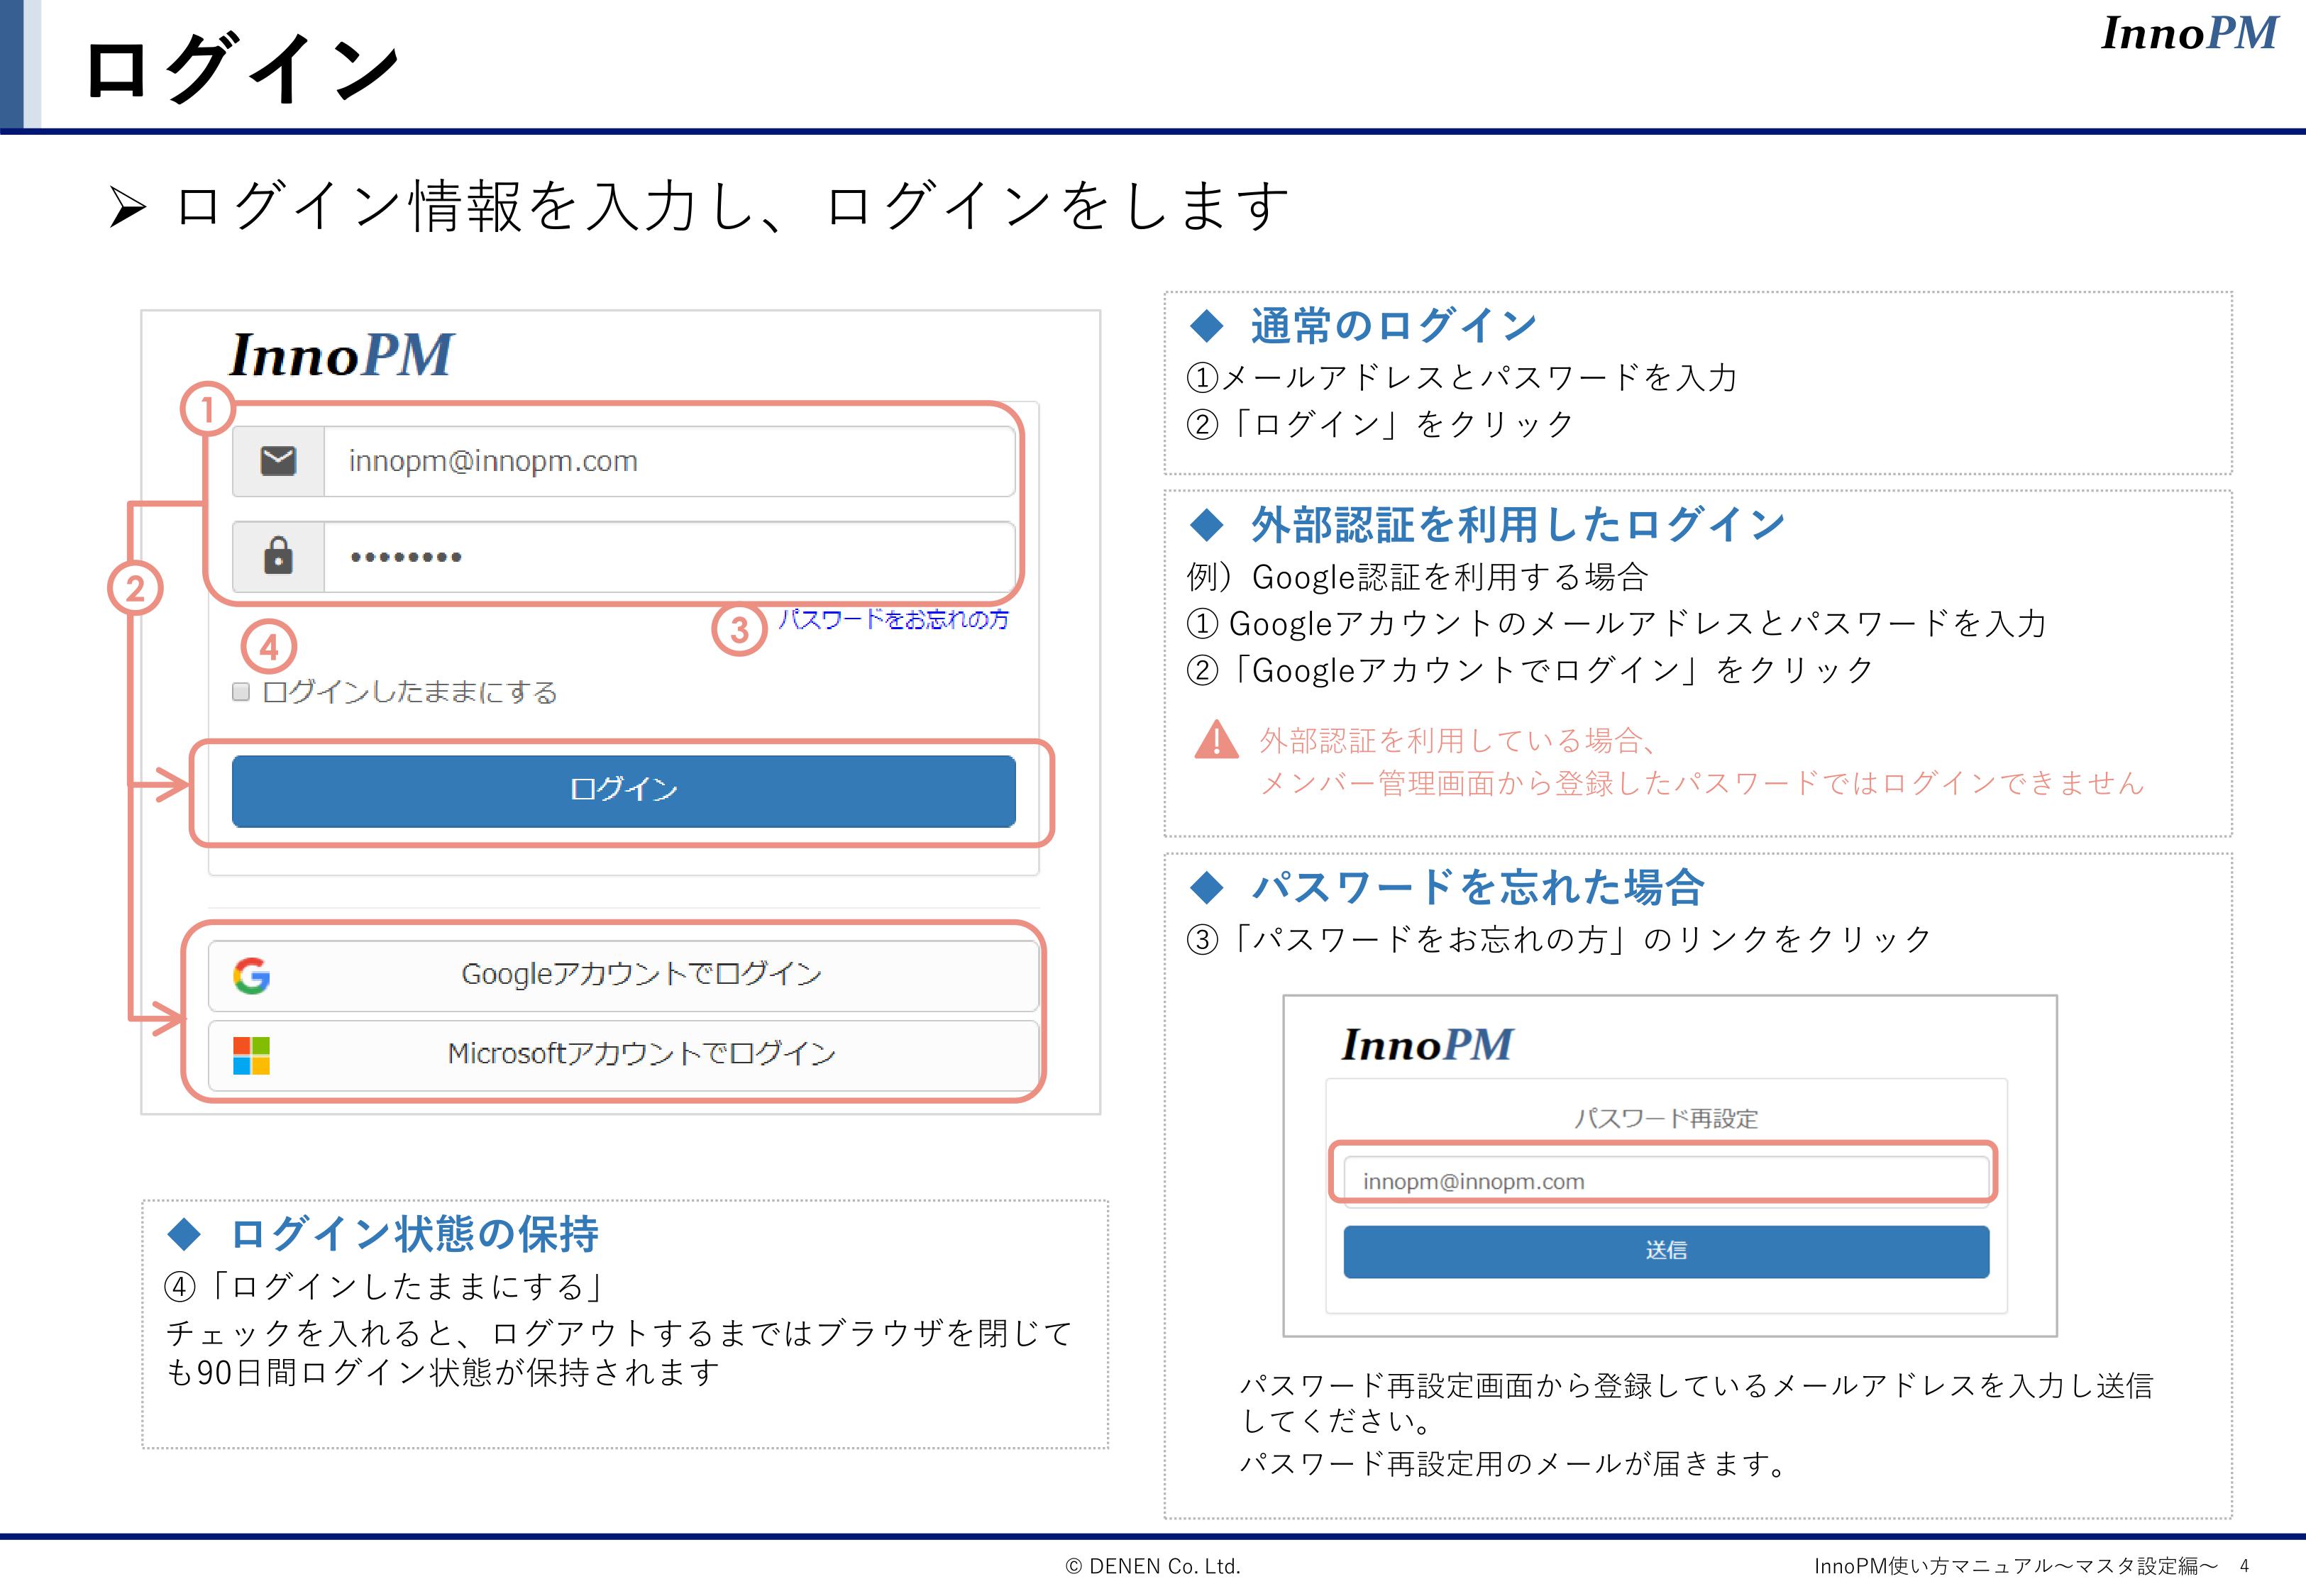Click the blue 送信 button
The height and width of the screenshot is (1596, 2306).
pos(1666,1251)
